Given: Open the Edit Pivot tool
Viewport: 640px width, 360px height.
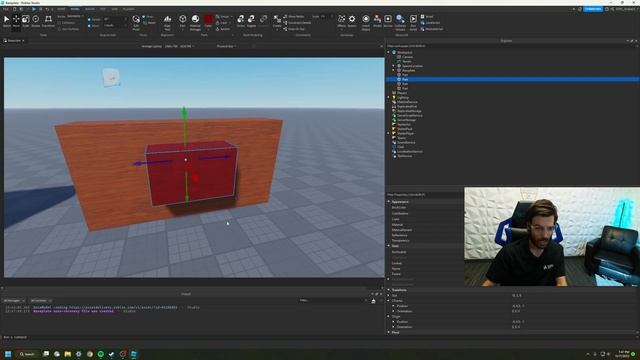Looking at the screenshot, I should tap(136, 23).
